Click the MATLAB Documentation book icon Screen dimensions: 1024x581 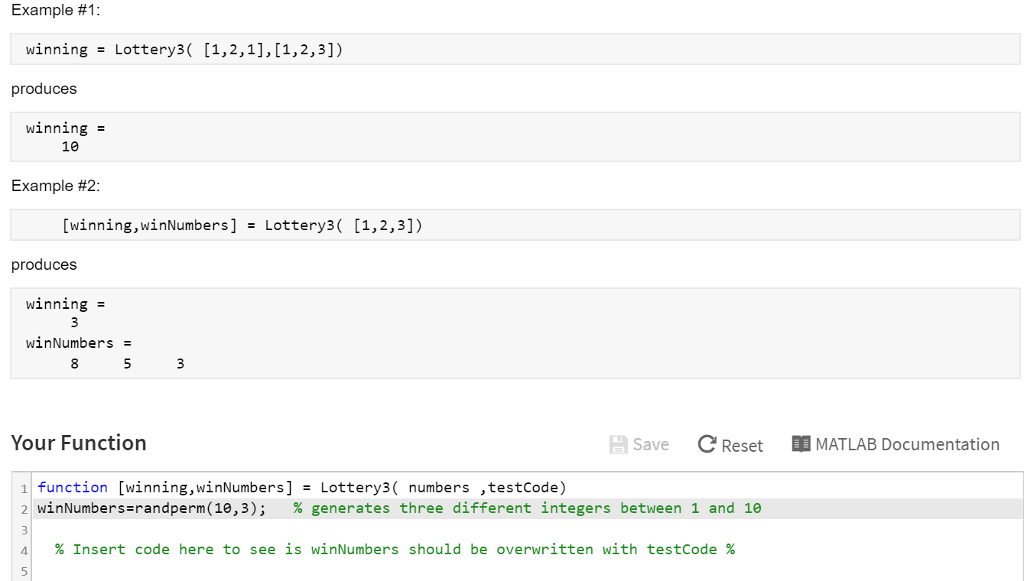coord(800,444)
